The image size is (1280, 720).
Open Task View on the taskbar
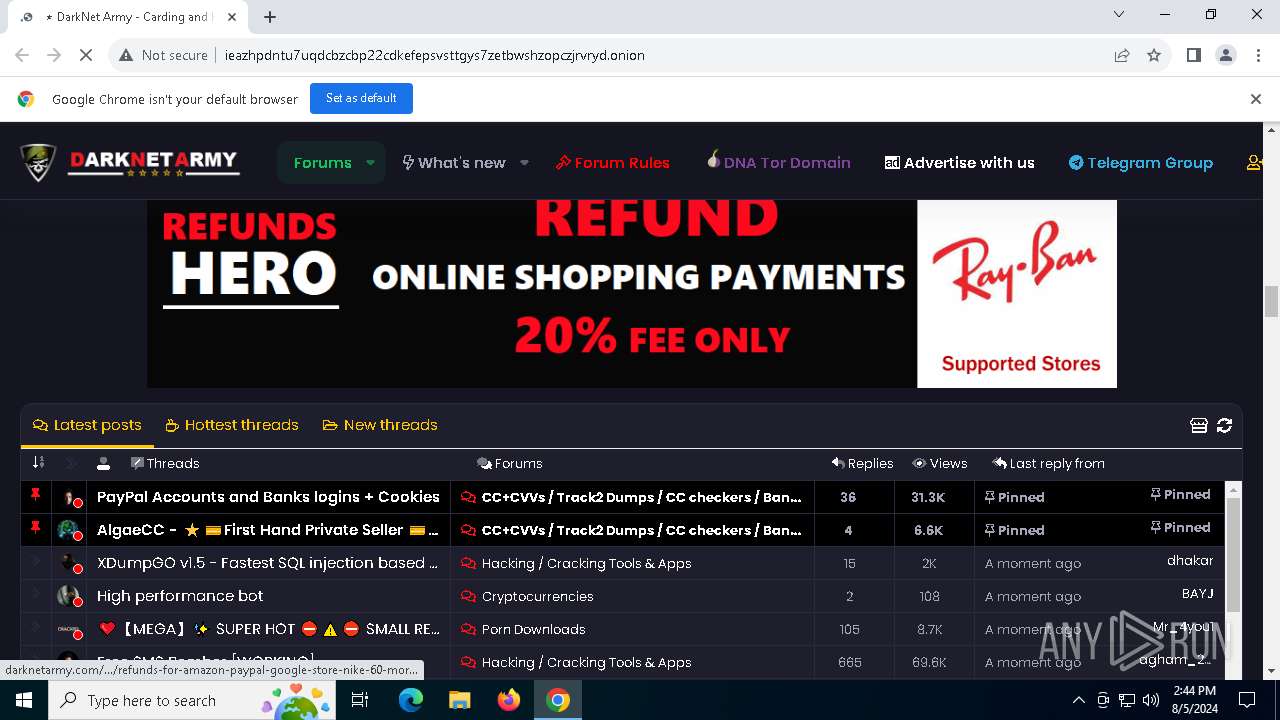tap(360, 700)
